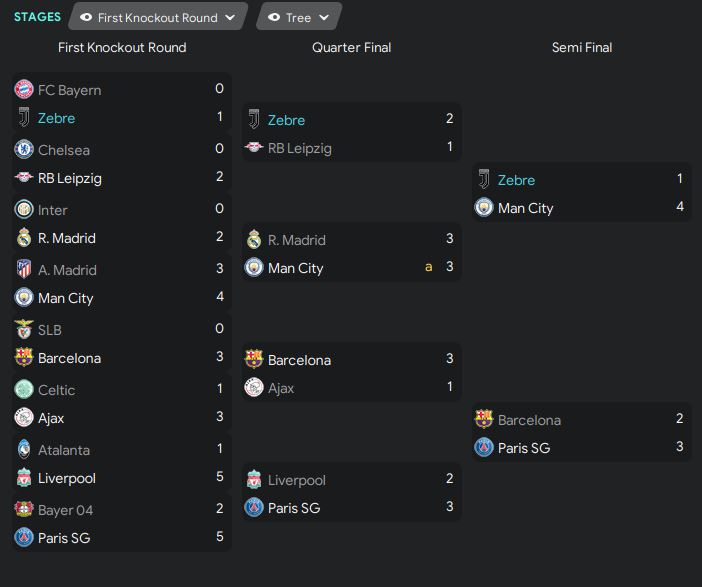Click the yellow 'a' away-goals marker

(x=429, y=268)
